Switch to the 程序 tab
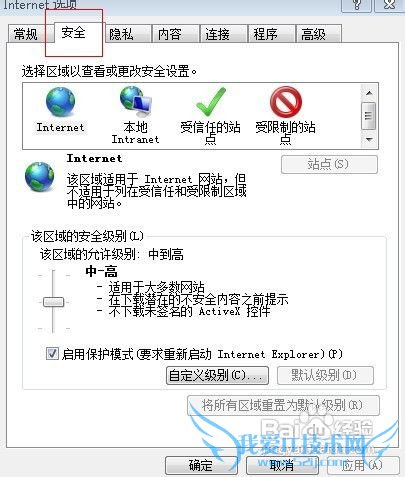Viewport: 405px width, 477px height. click(x=265, y=34)
